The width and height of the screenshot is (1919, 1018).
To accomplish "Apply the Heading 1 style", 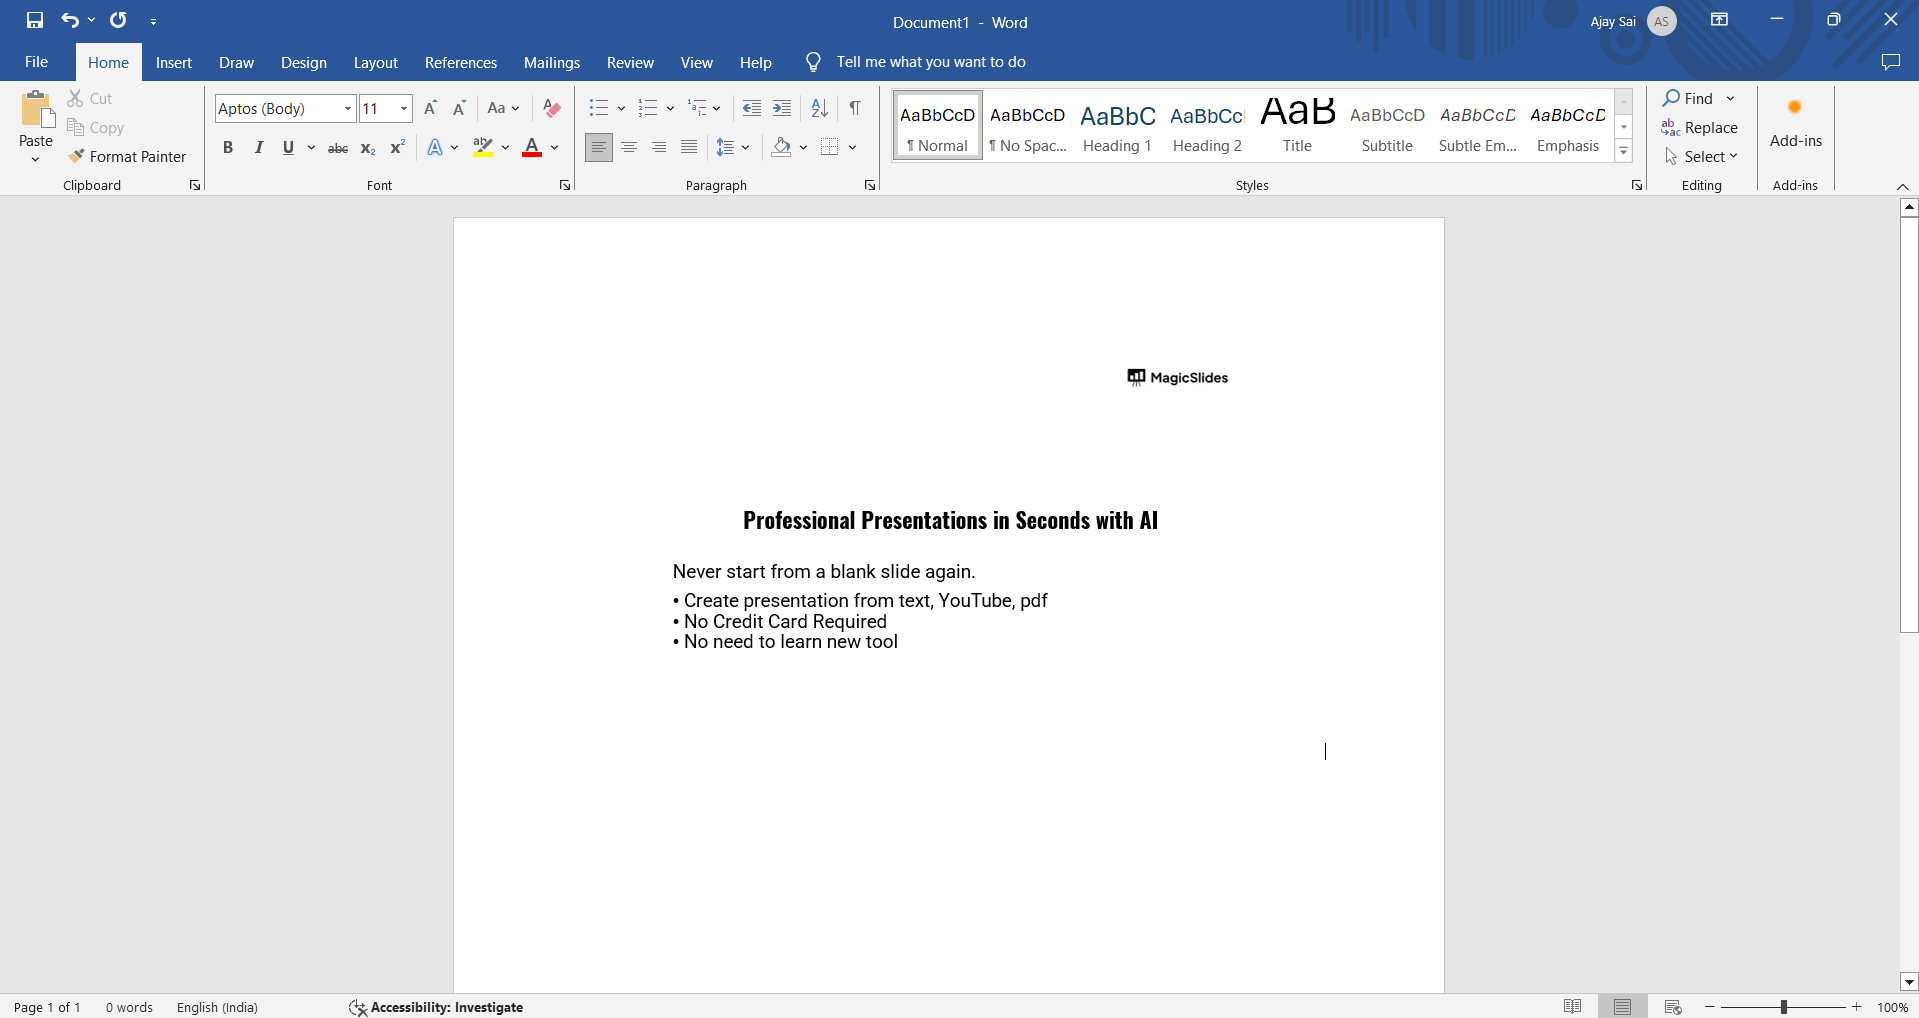I will (x=1117, y=126).
